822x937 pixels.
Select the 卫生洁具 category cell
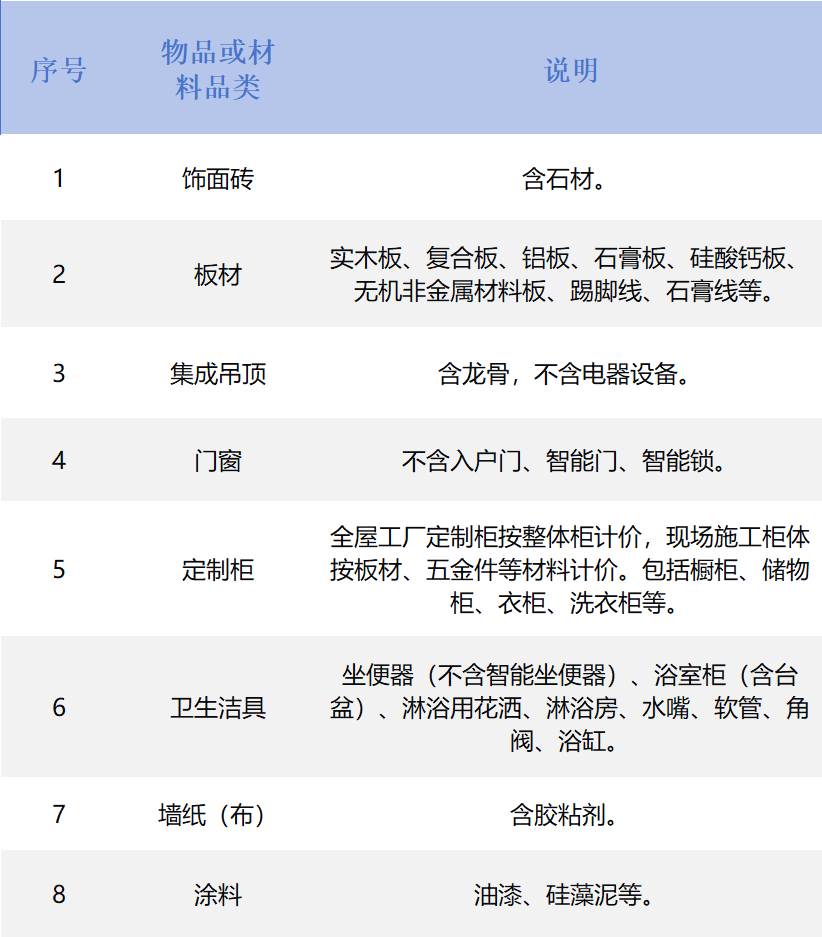(218, 708)
